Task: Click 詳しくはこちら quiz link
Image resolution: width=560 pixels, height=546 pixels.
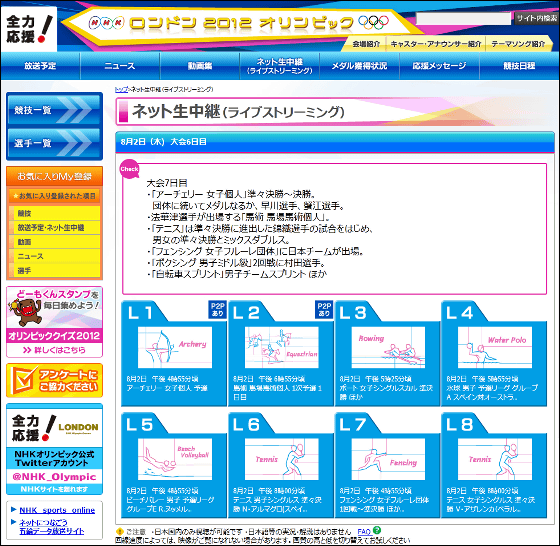Action: 54,350
